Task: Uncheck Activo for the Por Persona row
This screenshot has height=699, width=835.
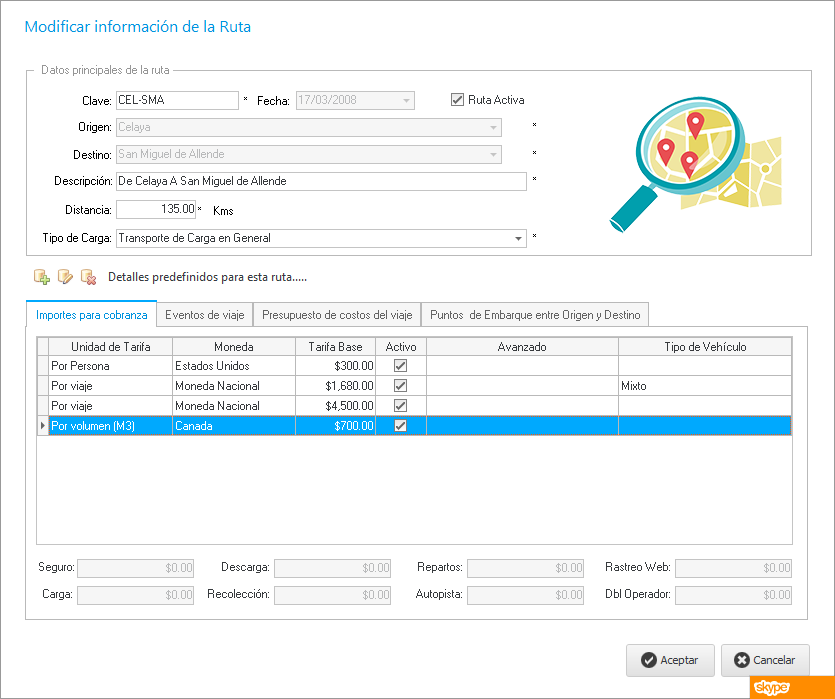Action: pyautogui.click(x=401, y=366)
